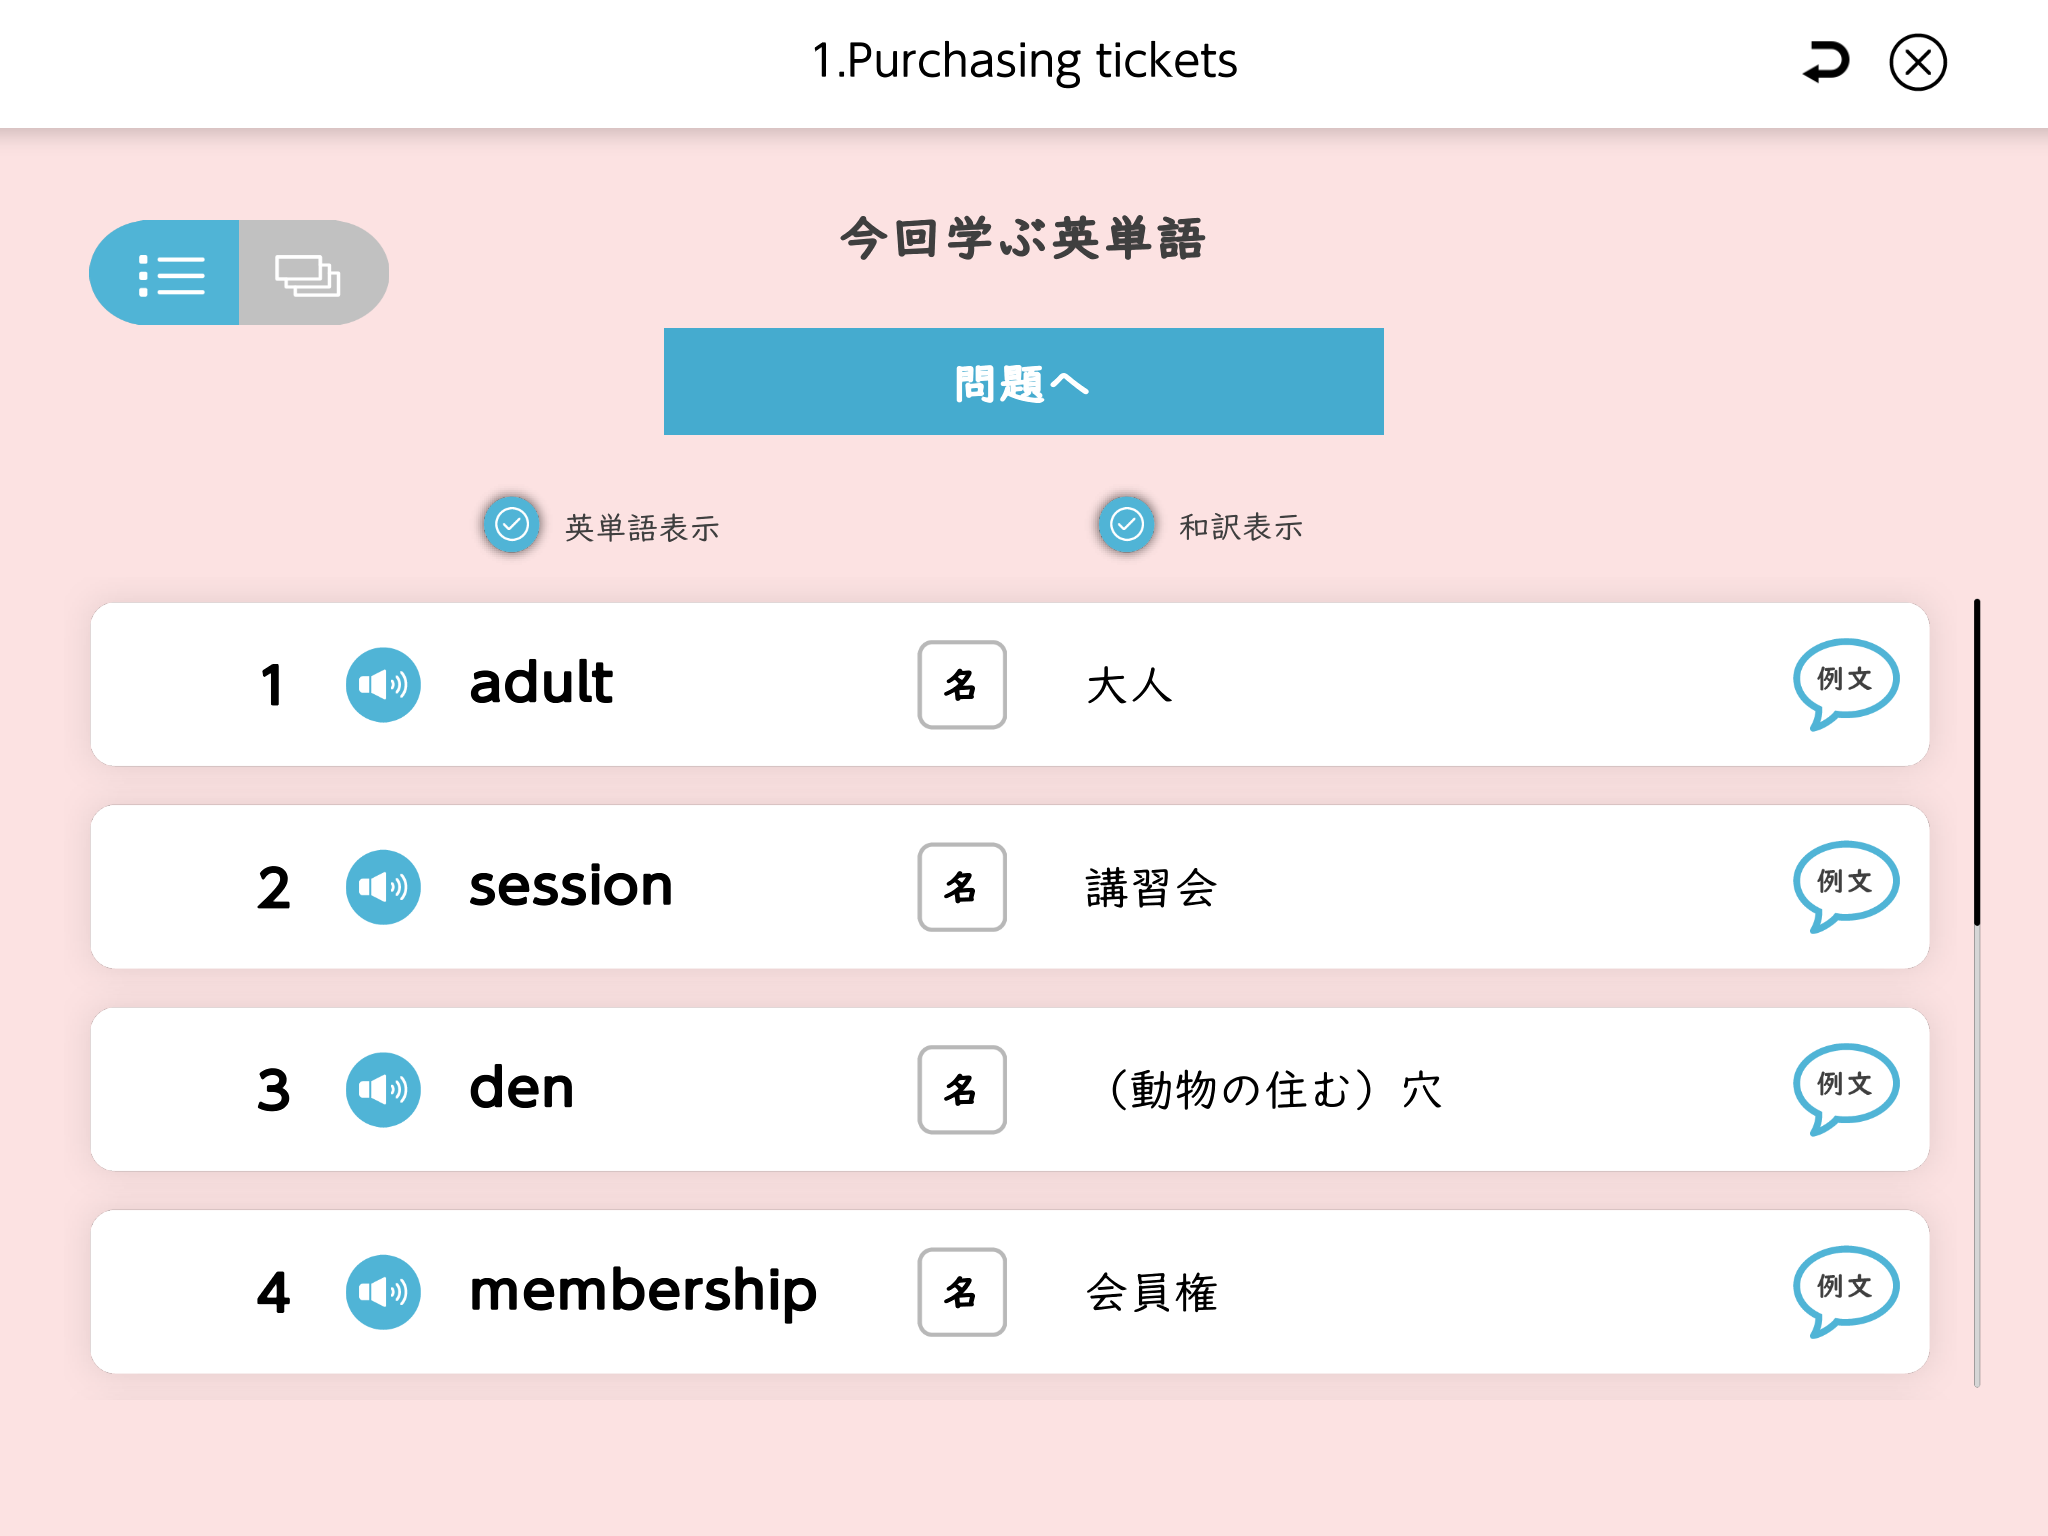Switch to flashcard view mode
Viewport: 2048px width, 1536px height.
pyautogui.click(x=311, y=273)
